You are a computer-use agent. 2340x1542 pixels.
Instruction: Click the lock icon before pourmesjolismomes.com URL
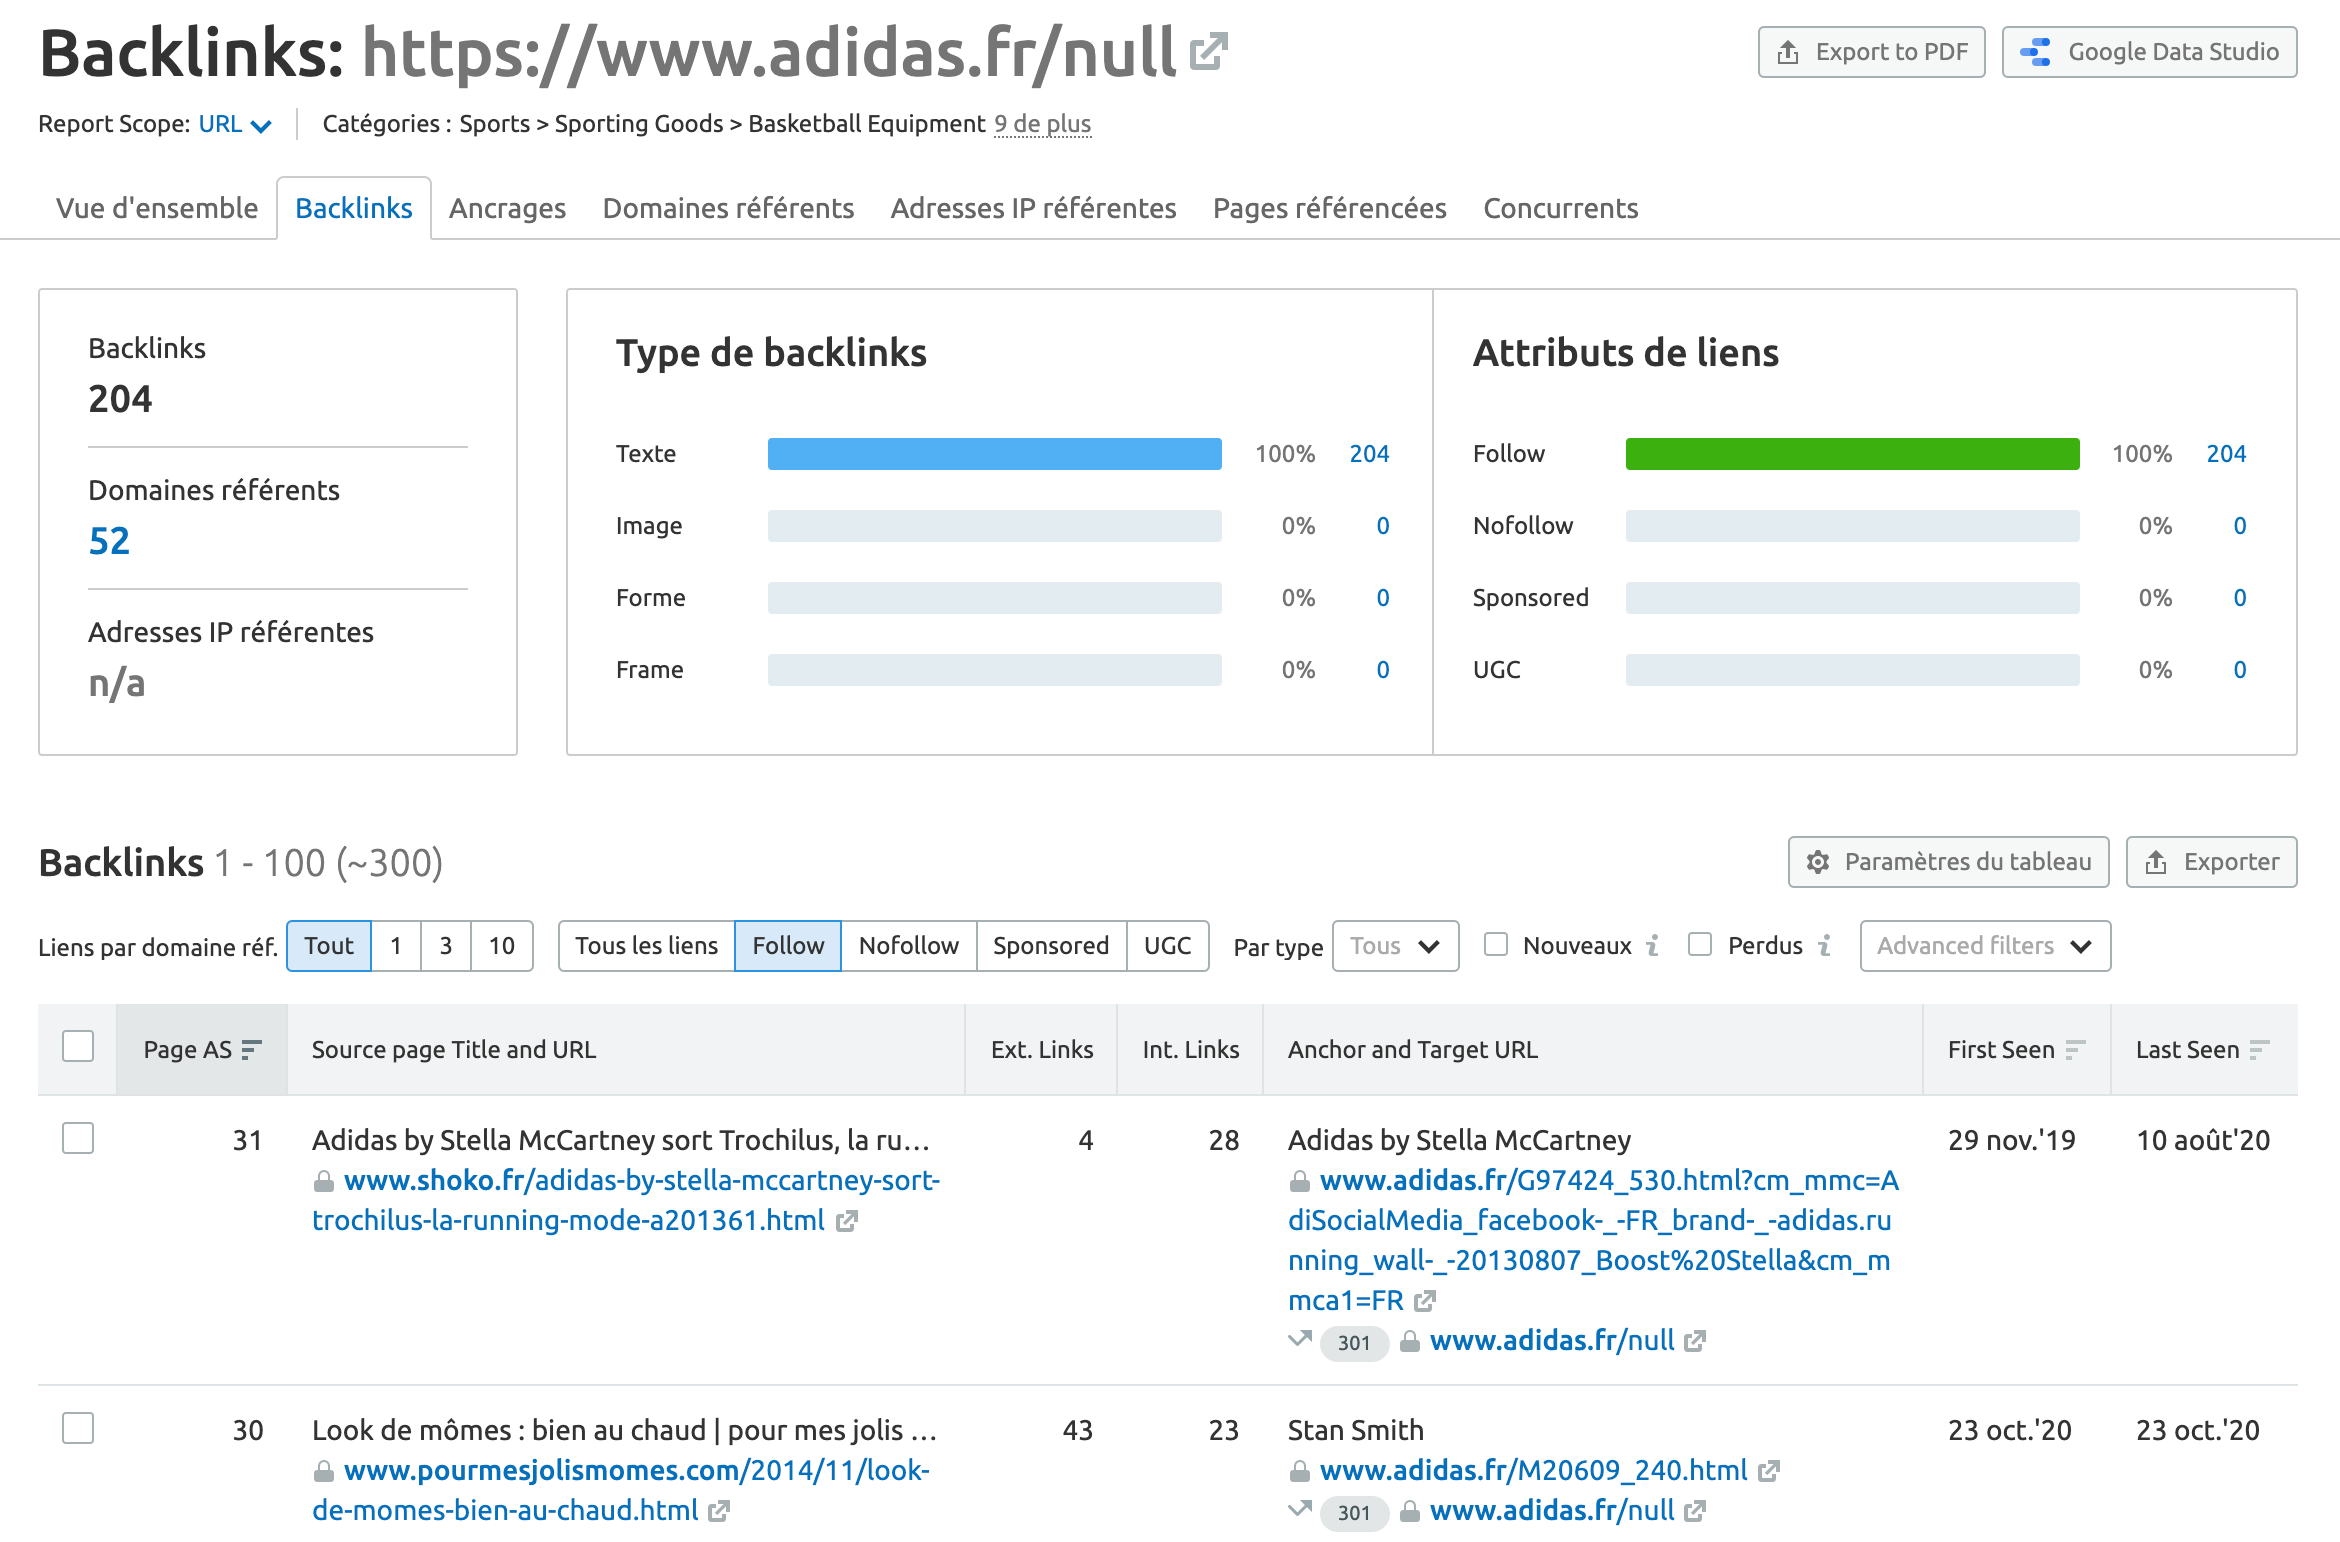point(323,1472)
